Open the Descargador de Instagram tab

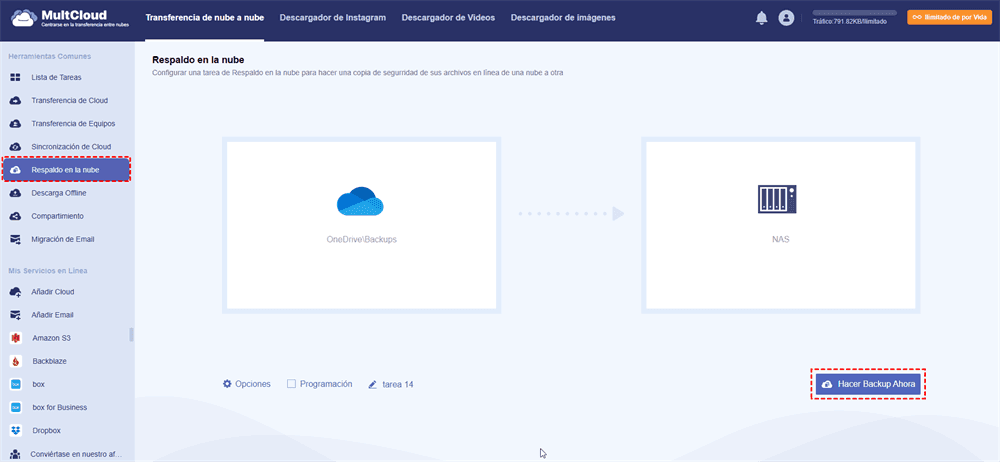pos(333,18)
